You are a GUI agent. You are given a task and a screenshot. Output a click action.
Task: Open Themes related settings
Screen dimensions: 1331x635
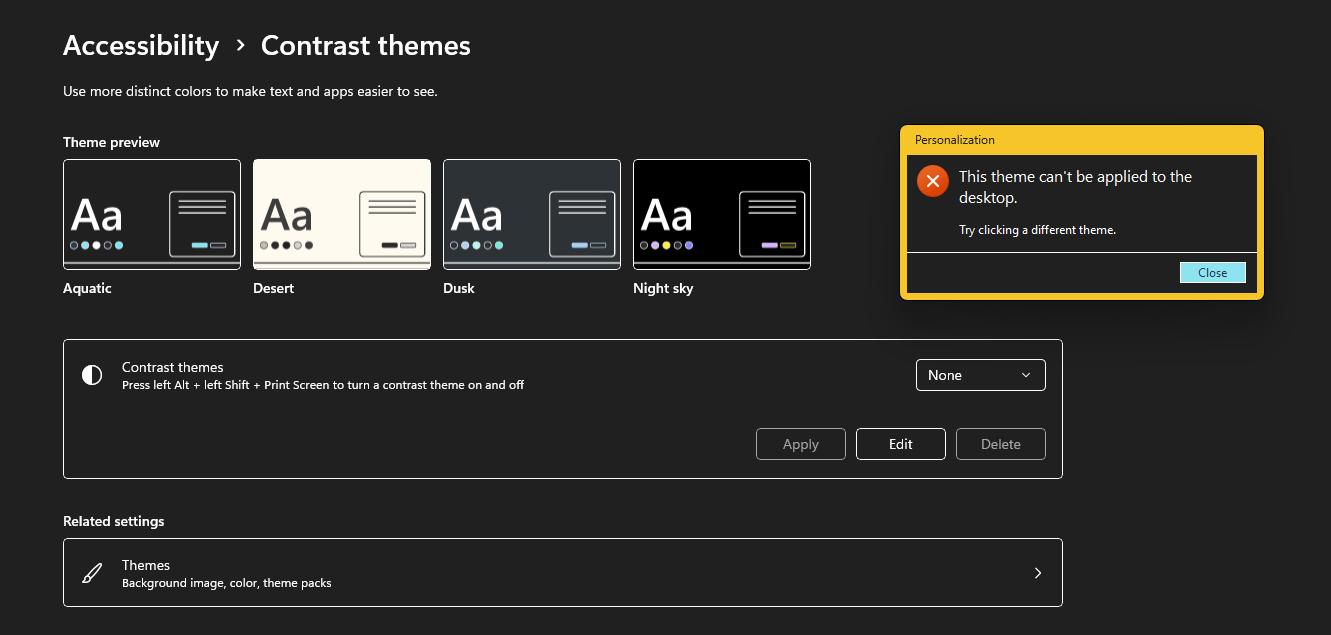563,573
